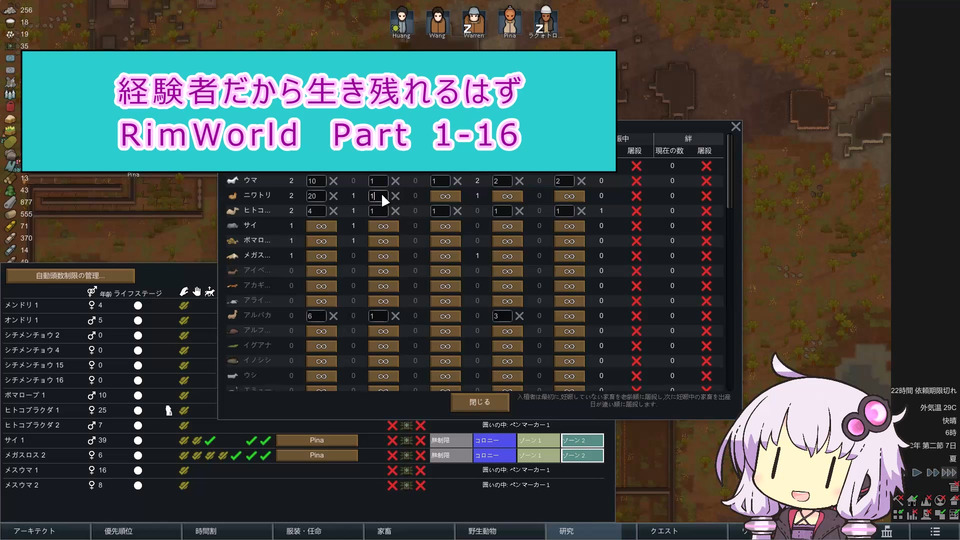Select colonist Pina's portrait in colonist bar
The image size is (960, 540).
509,20
